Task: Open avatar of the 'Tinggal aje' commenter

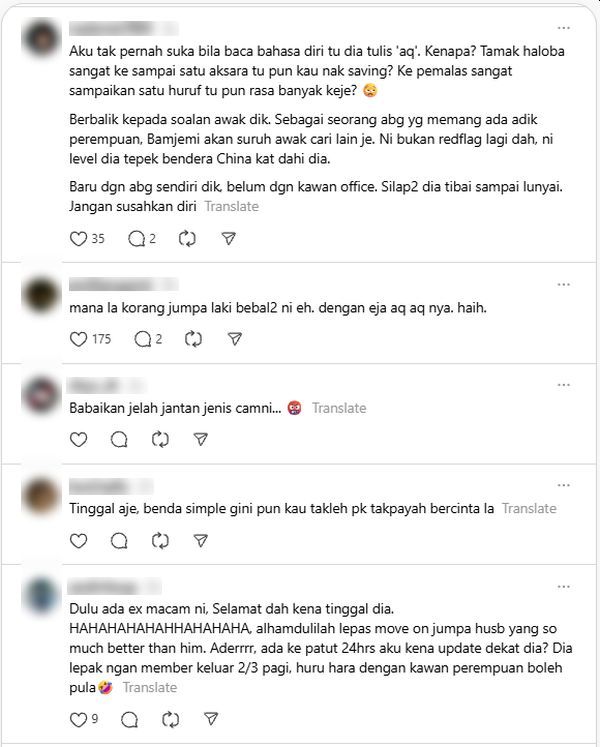Action: (x=41, y=496)
